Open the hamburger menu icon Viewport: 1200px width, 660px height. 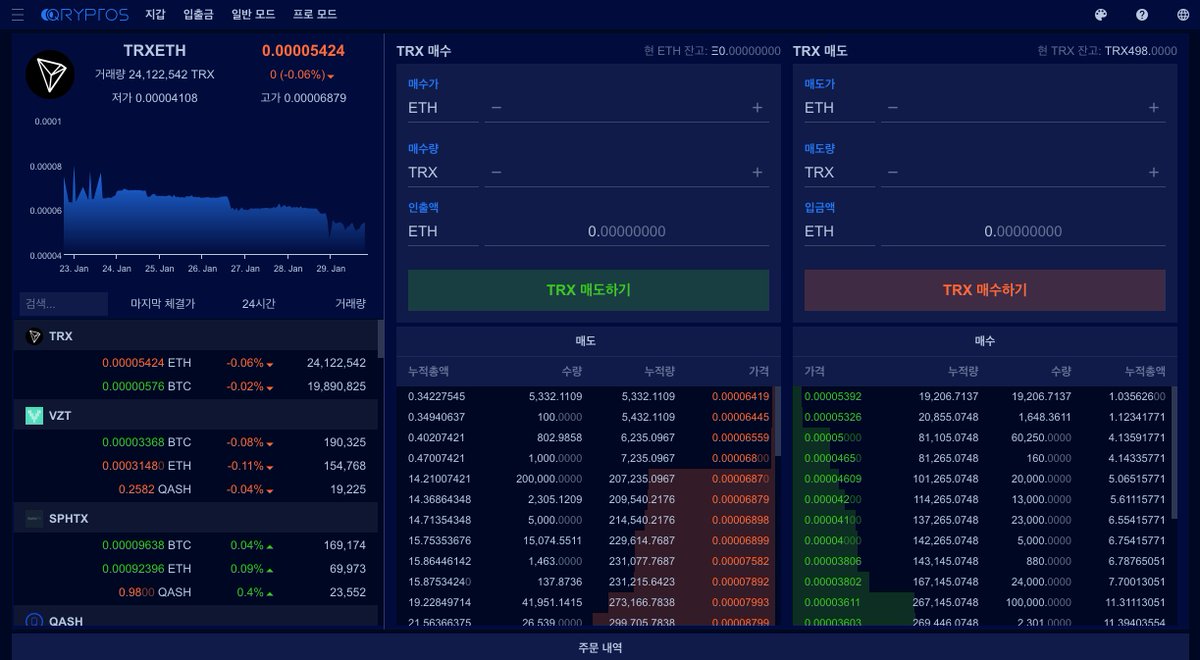click(x=17, y=15)
